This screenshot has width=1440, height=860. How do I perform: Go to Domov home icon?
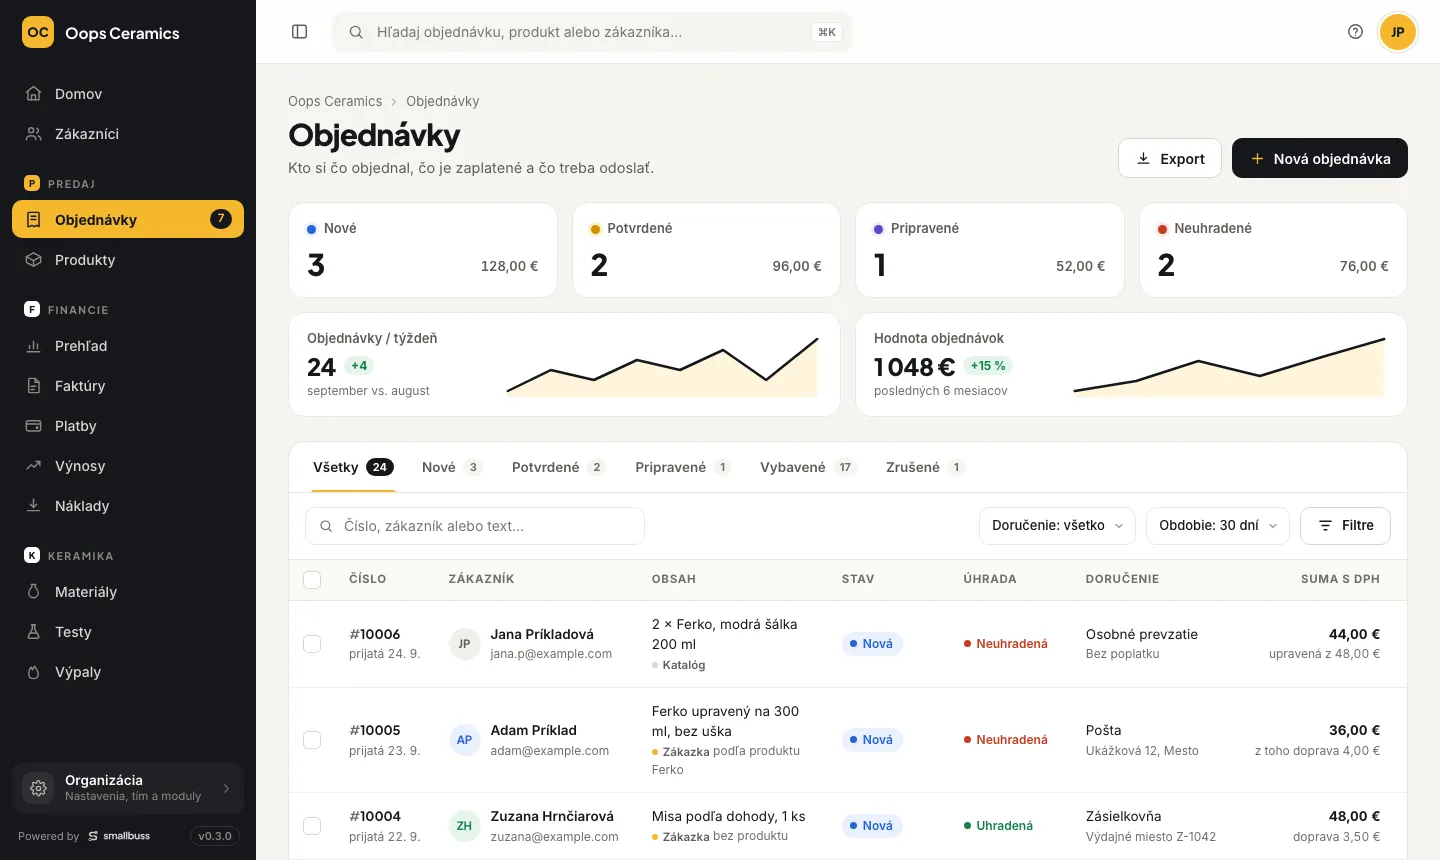click(x=34, y=94)
